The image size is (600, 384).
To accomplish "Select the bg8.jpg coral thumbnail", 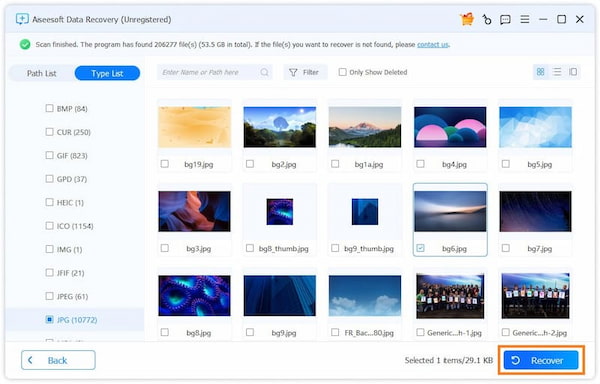I will [194, 295].
